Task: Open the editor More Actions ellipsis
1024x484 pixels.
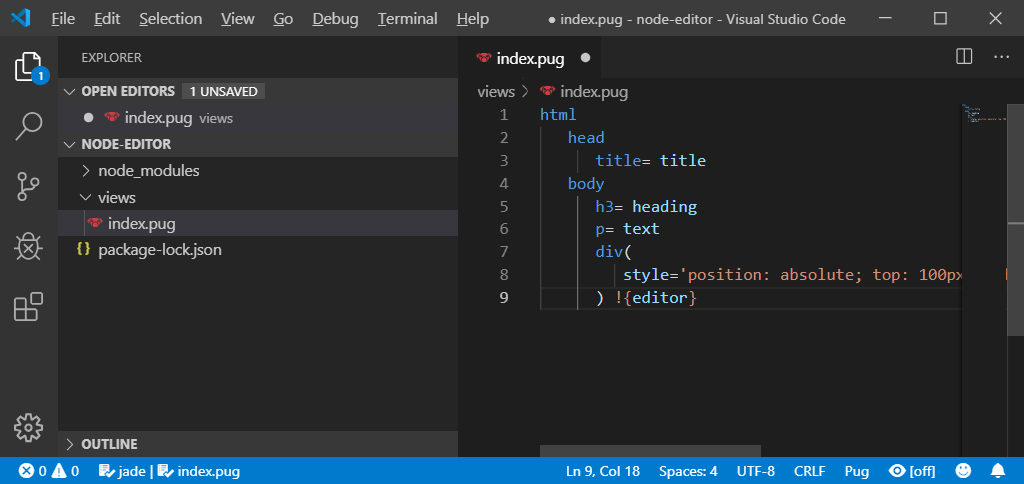Action: (x=1001, y=57)
